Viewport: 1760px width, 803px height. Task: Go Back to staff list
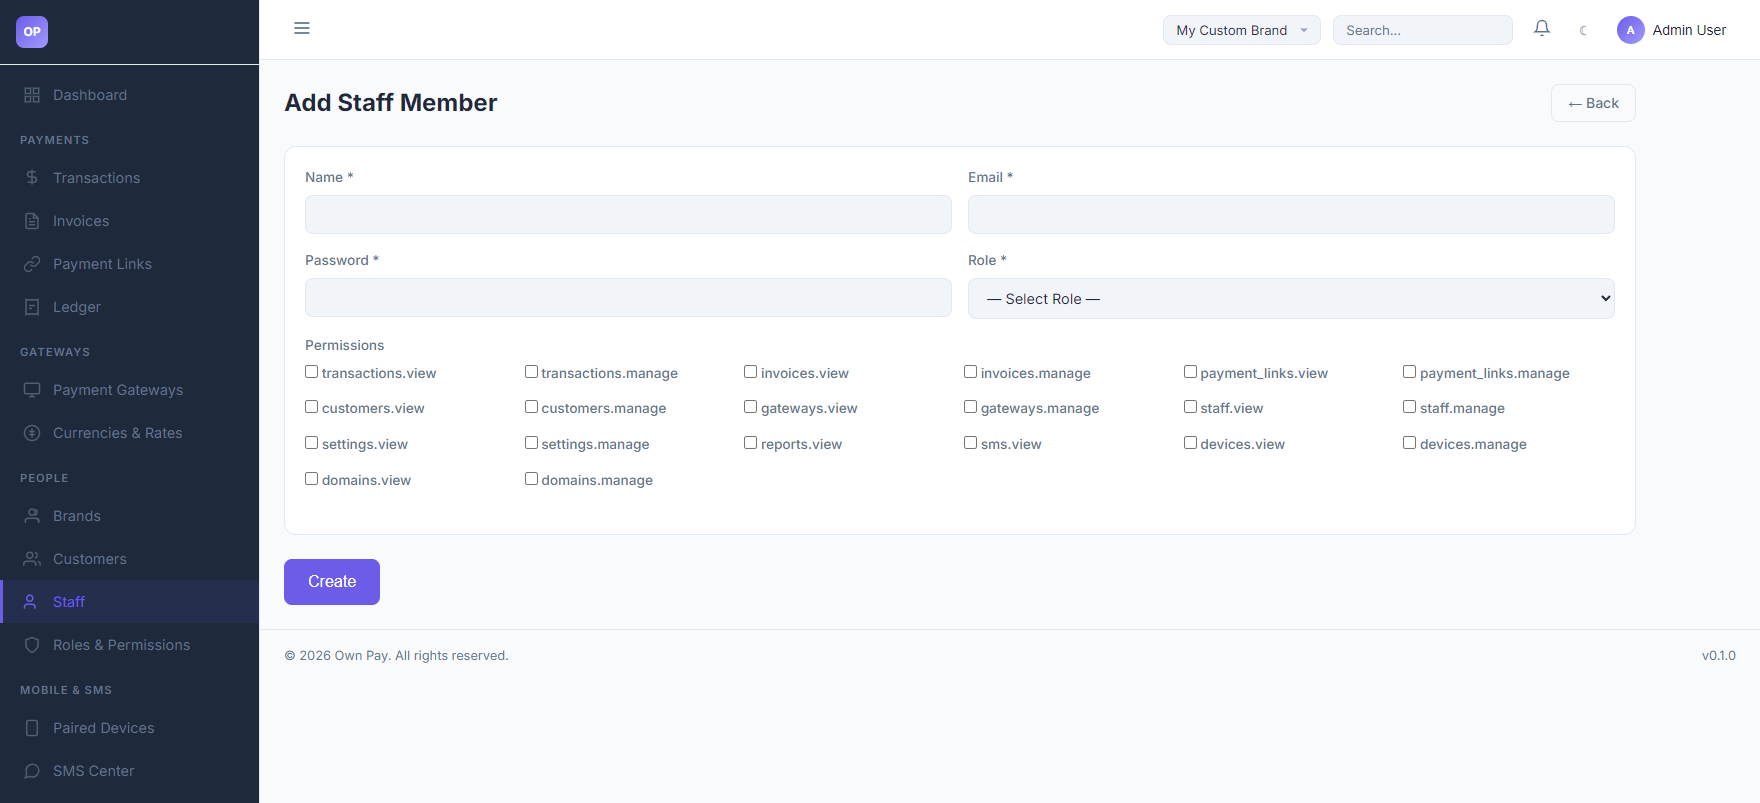point(1593,103)
